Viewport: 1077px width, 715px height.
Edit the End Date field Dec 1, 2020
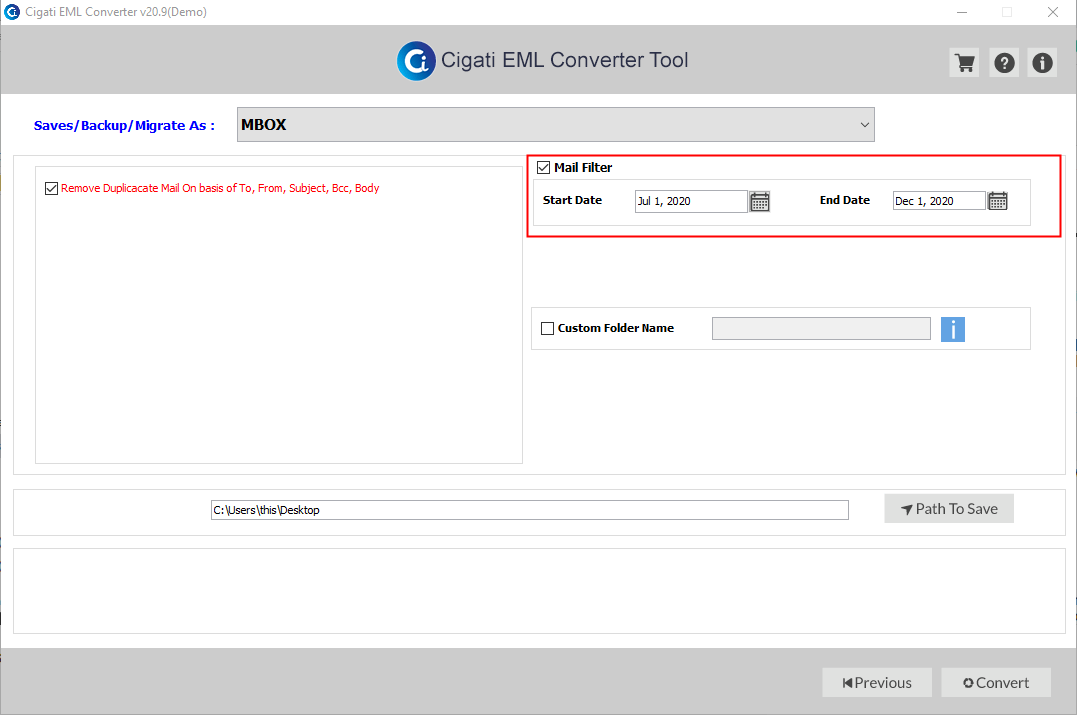pos(939,201)
